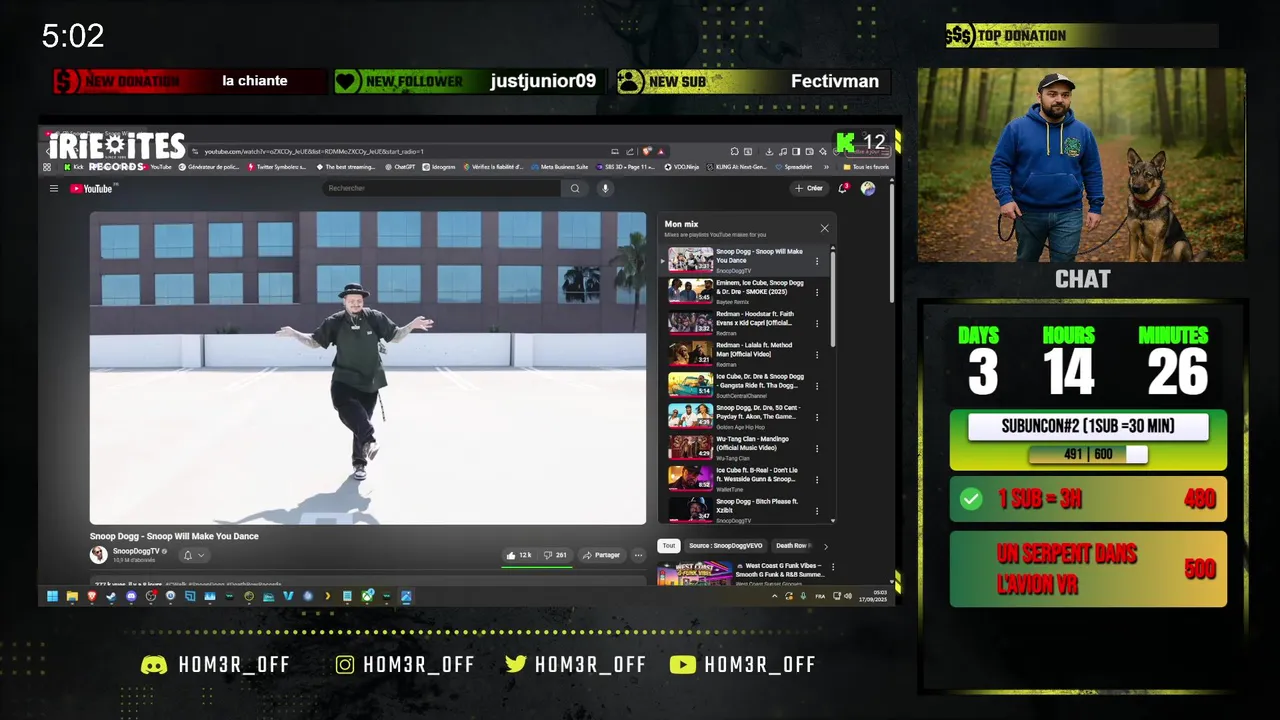The height and width of the screenshot is (720, 1280).
Task: Select Snoop Dogg - Bitch Please title
Action: 757,505
